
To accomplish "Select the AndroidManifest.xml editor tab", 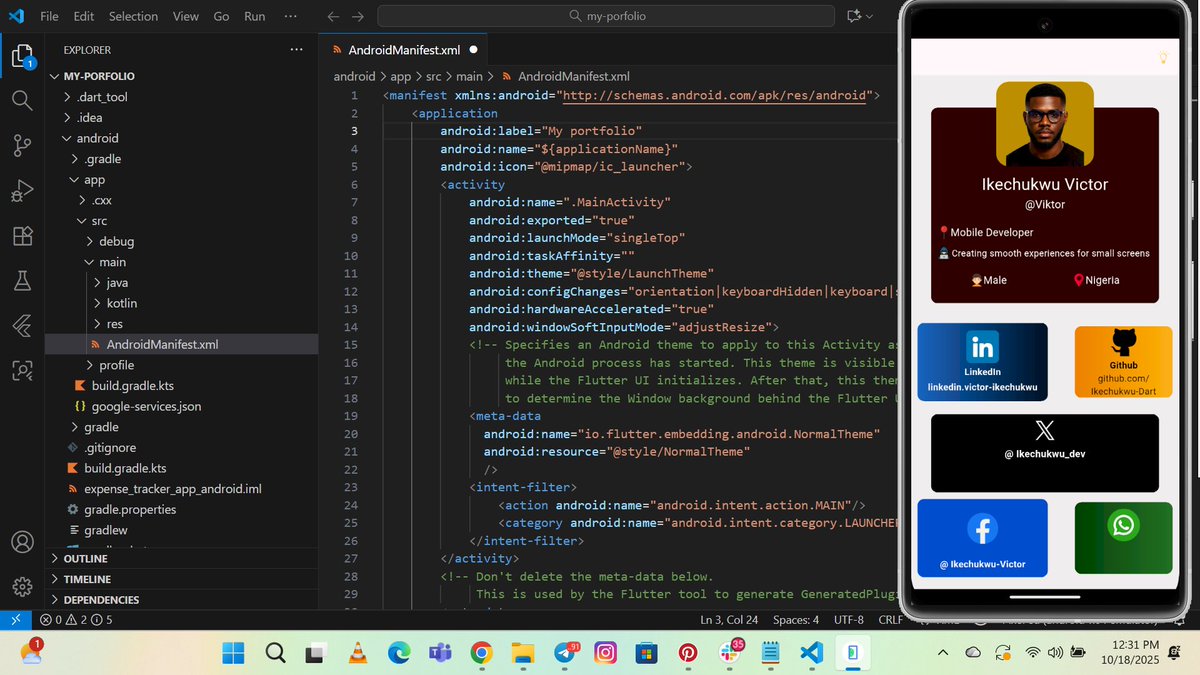I will pos(404,49).
